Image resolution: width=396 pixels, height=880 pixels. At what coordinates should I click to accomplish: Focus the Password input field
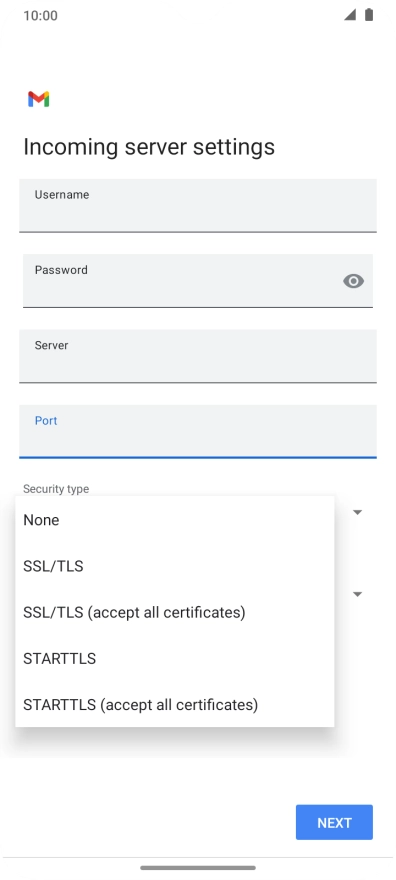pos(198,281)
